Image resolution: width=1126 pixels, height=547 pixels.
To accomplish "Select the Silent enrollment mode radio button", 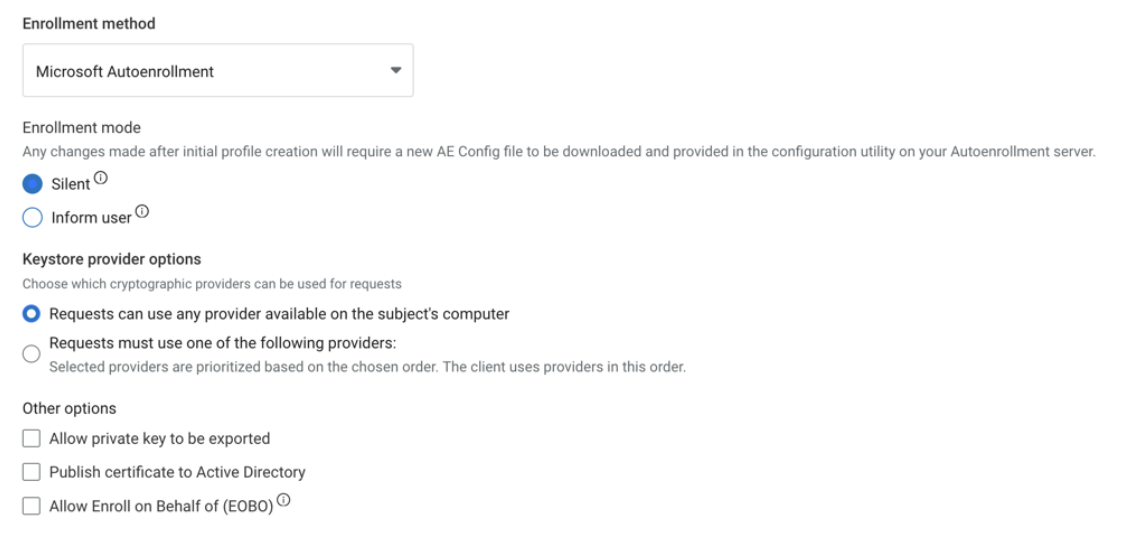I will coord(32,184).
